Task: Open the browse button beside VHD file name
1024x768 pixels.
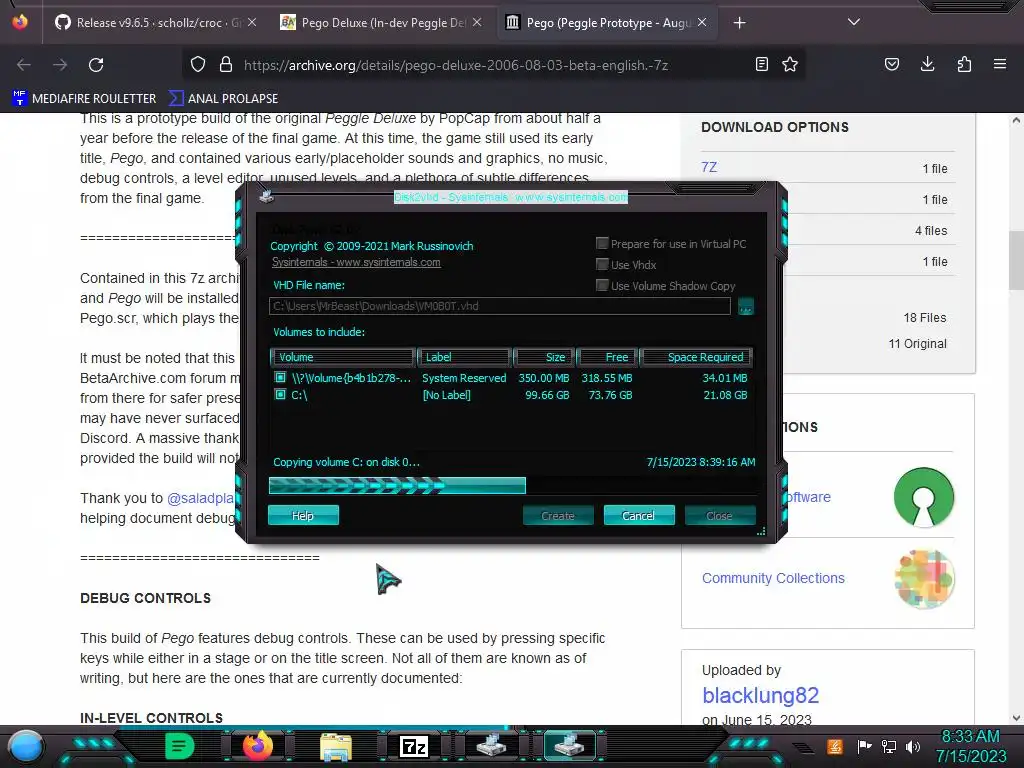Action: pyautogui.click(x=746, y=306)
